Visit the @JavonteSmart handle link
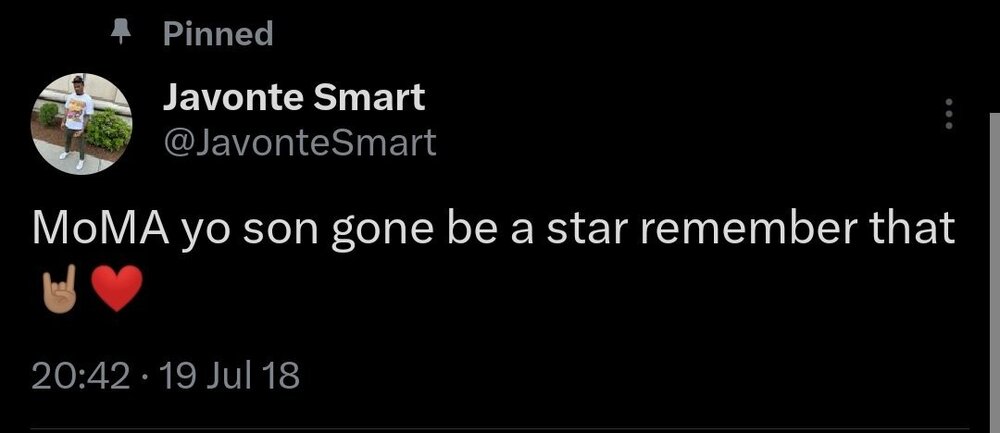This screenshot has width=1000, height=433. (x=299, y=143)
